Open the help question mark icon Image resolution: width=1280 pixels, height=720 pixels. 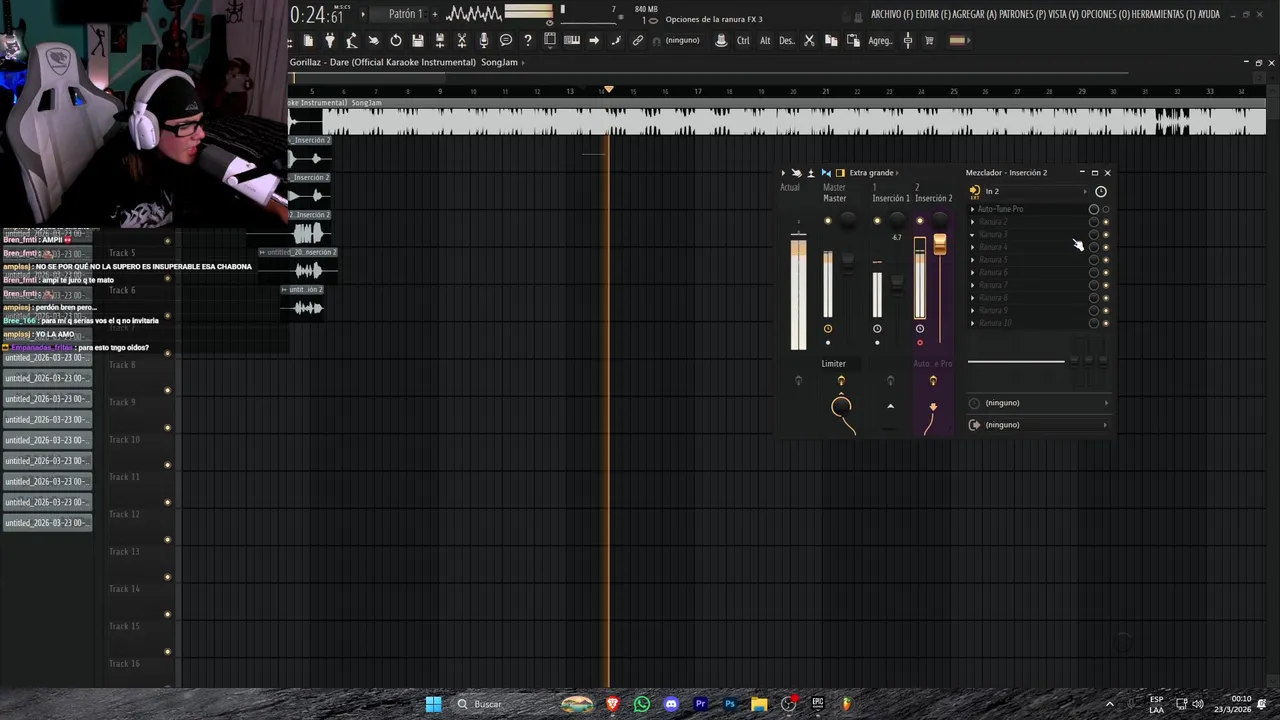tap(528, 41)
